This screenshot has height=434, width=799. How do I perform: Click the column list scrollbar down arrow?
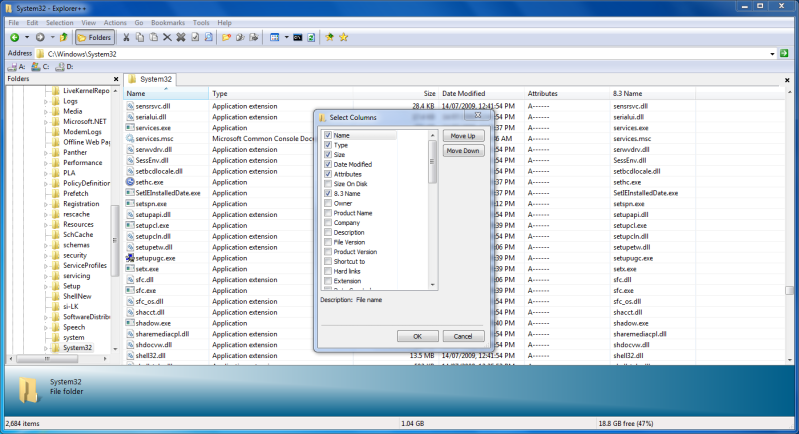tap(433, 285)
